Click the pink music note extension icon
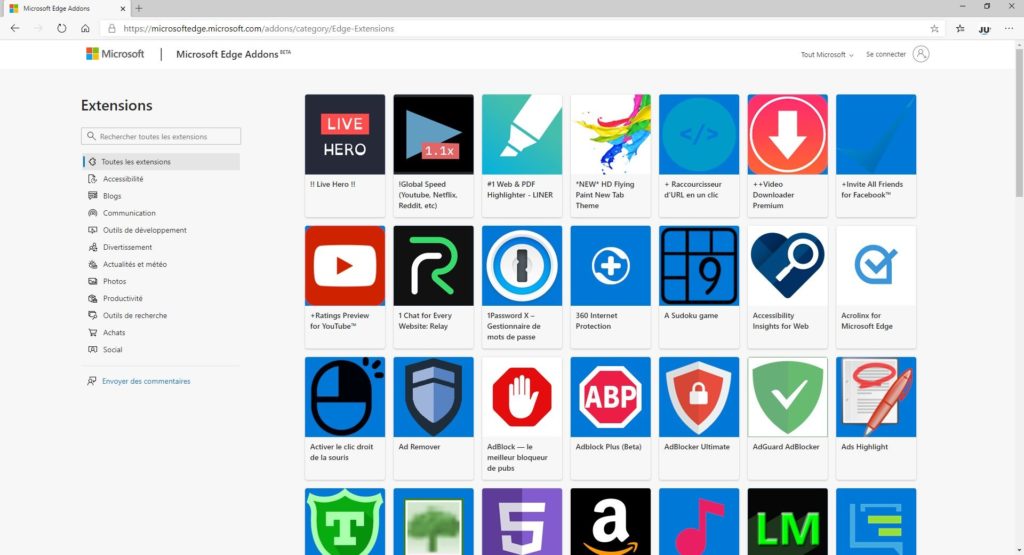The height and width of the screenshot is (555, 1024). 699,522
